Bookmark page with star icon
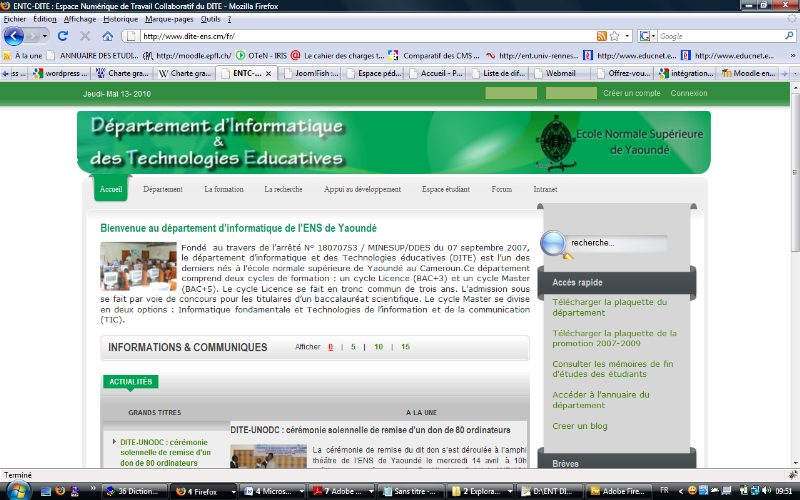 tap(614, 36)
